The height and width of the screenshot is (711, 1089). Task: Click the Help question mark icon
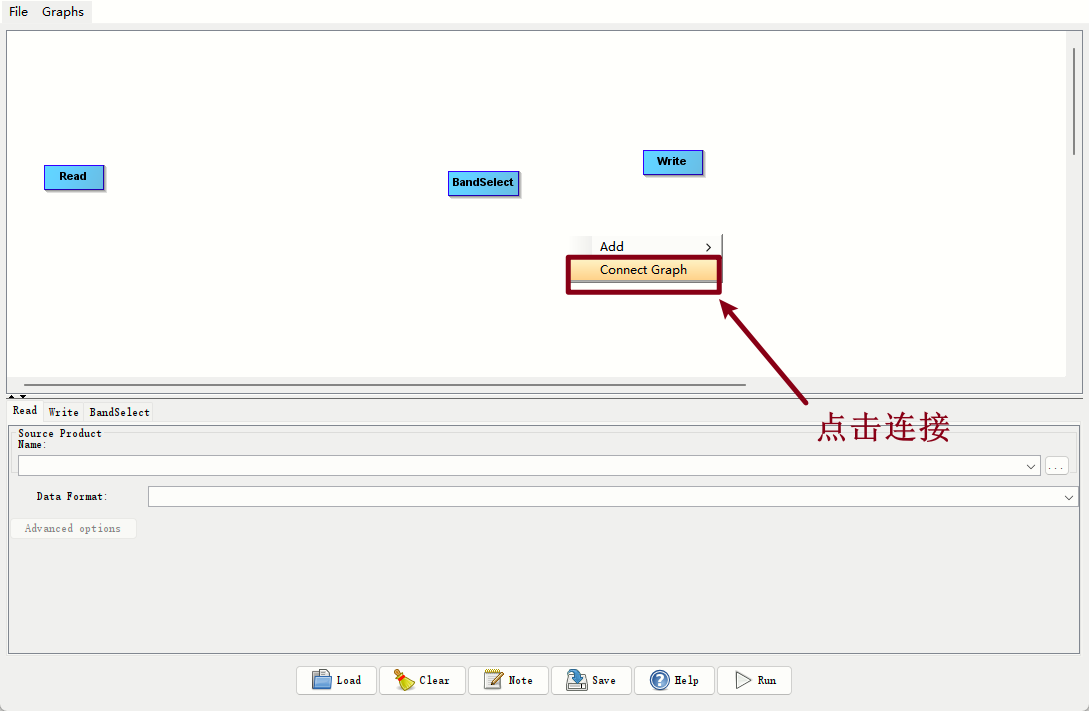pyautogui.click(x=659, y=680)
